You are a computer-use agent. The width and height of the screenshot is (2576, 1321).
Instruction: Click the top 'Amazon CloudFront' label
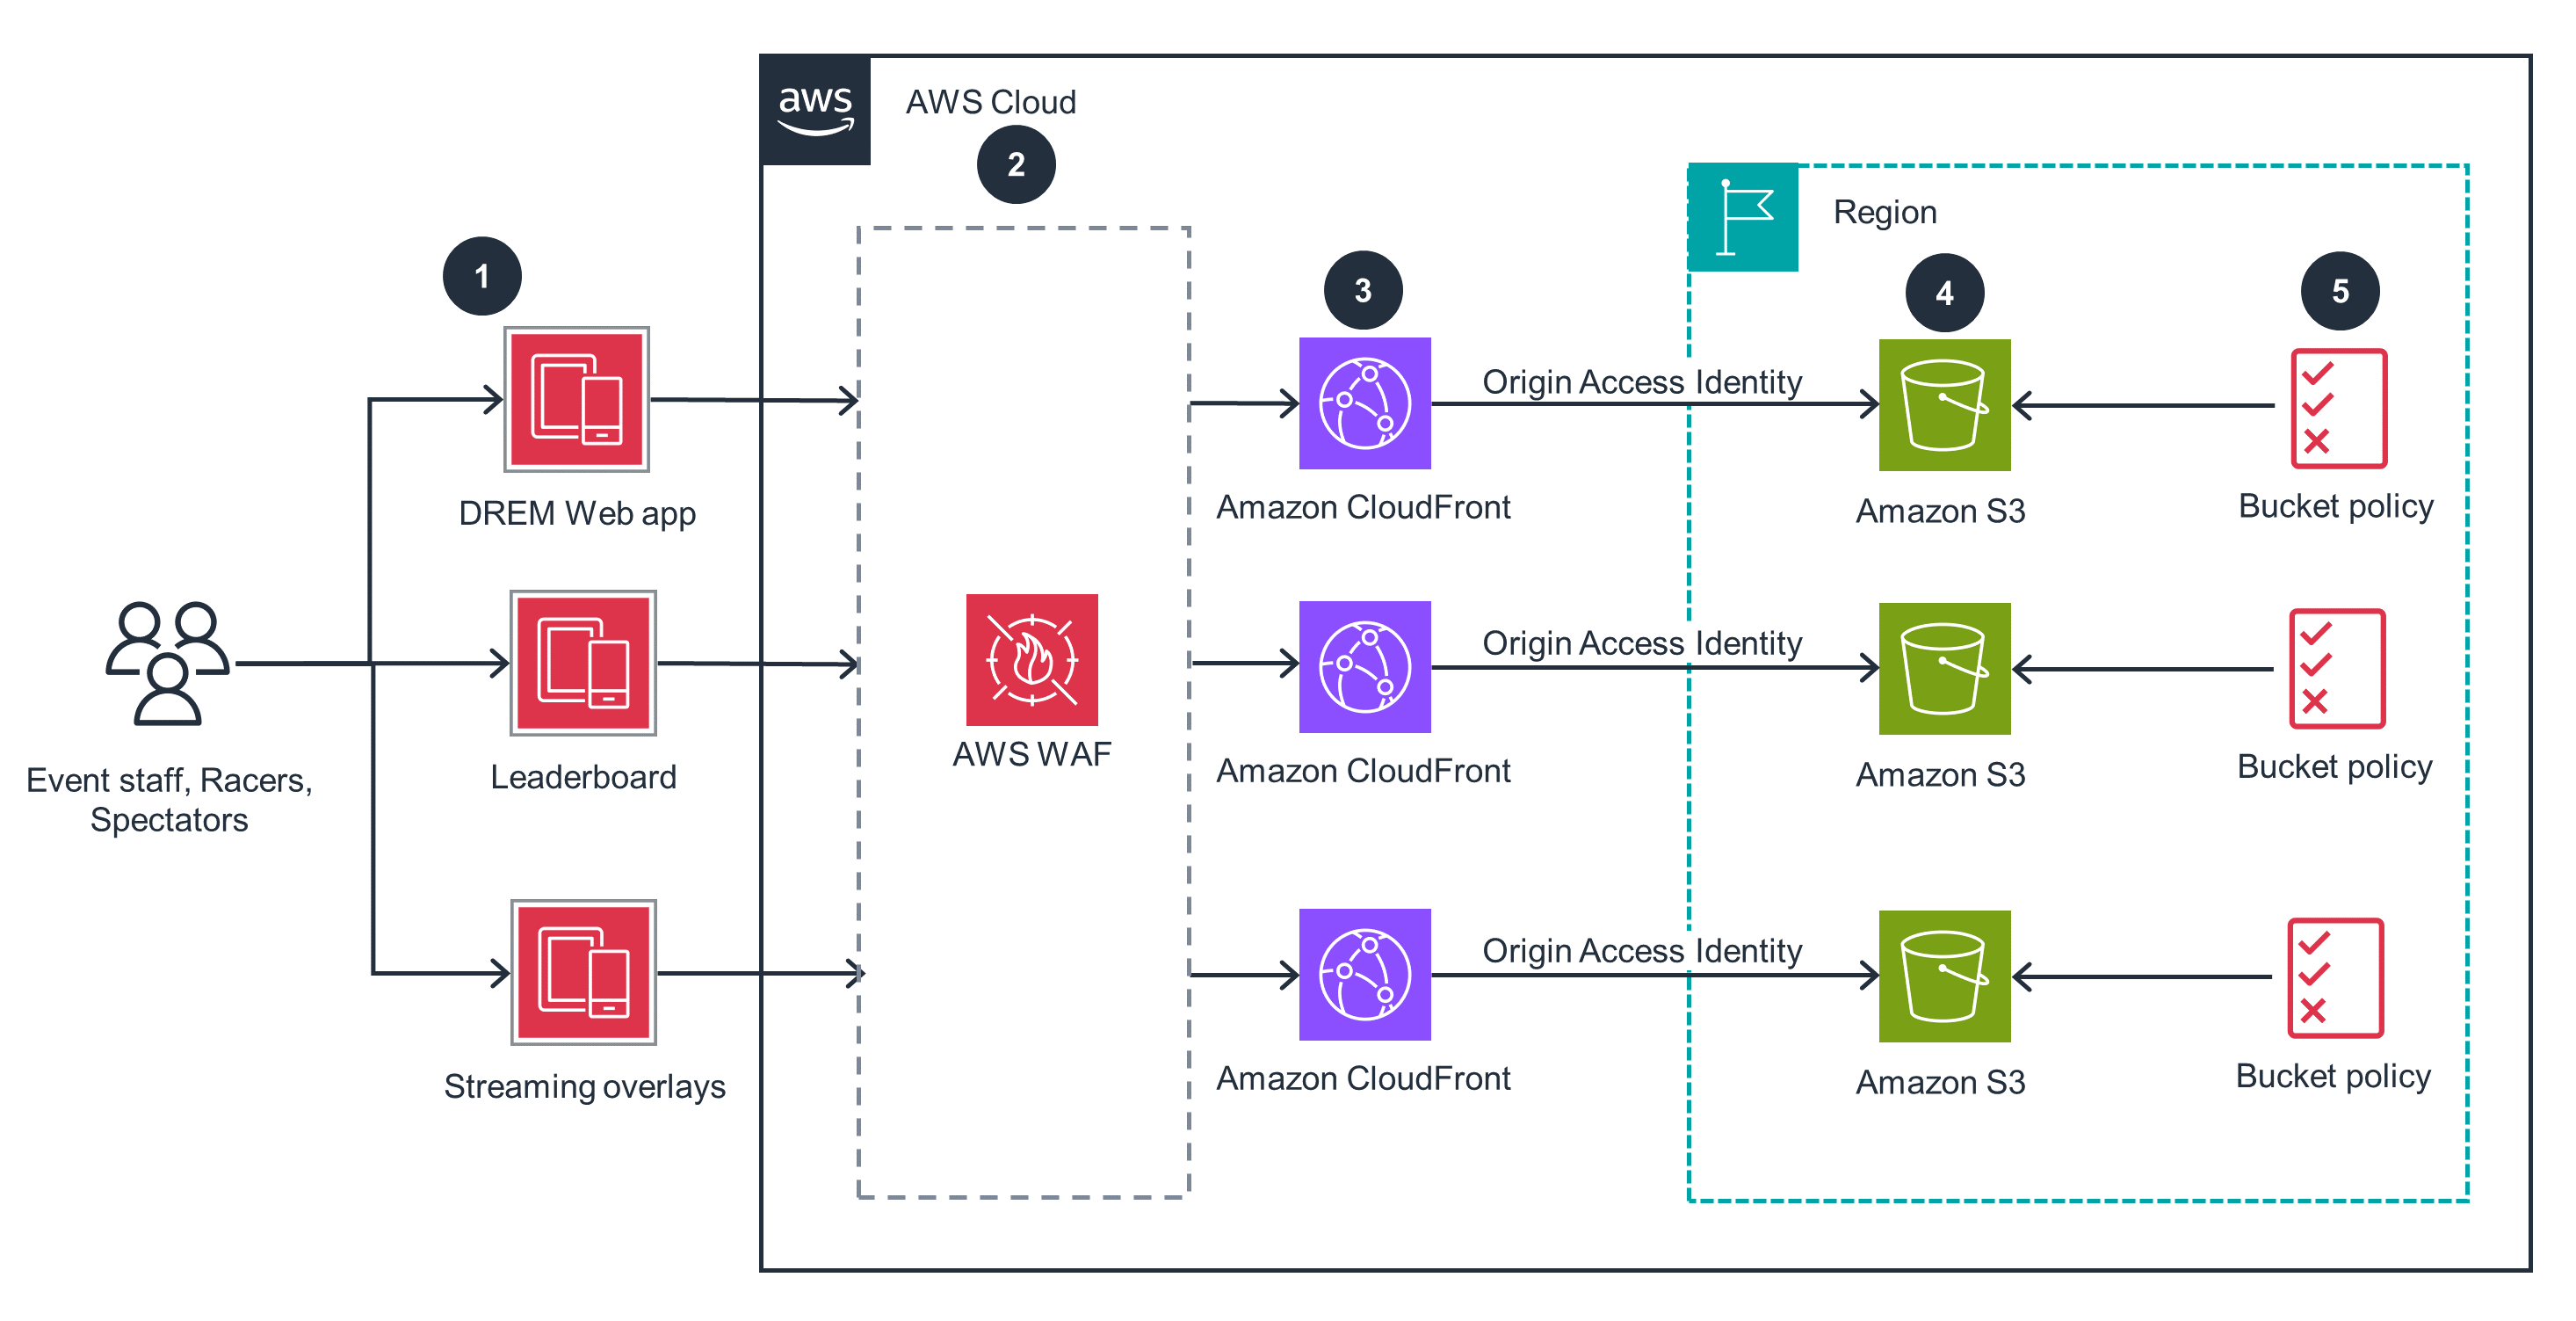[x=1363, y=508]
